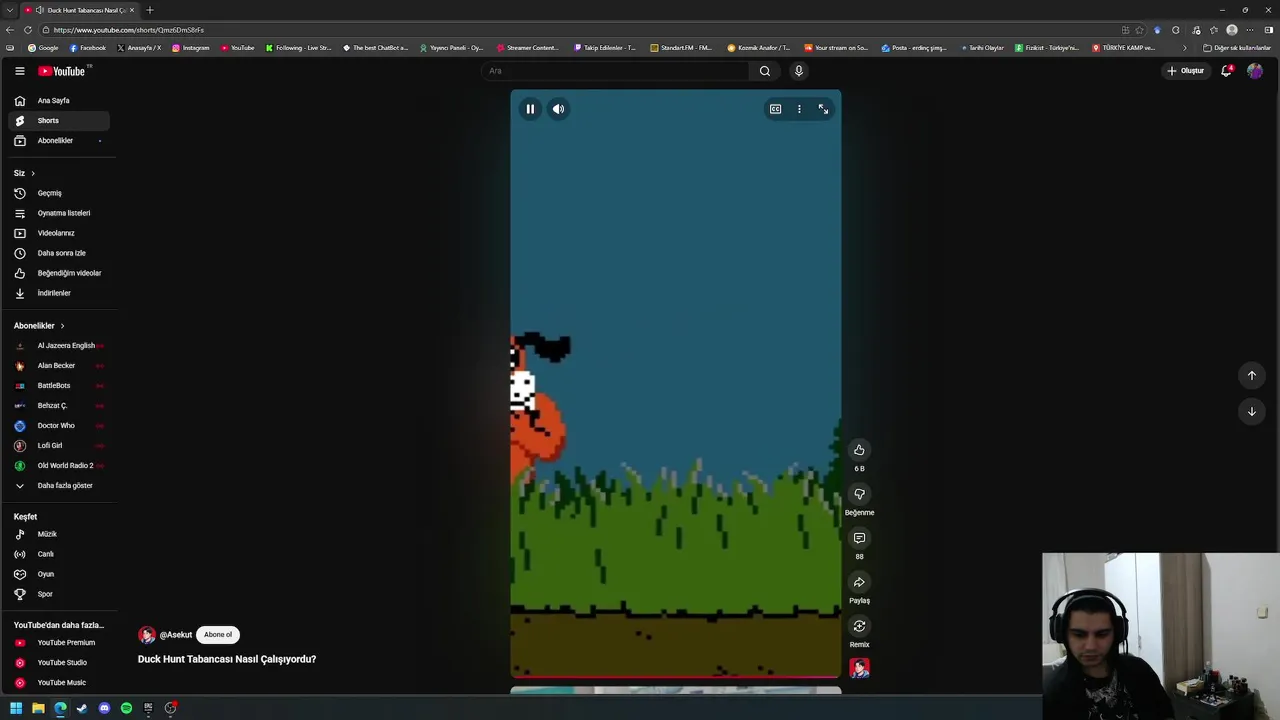
Task: Open Al Jazeera English subscription
Action: pos(59,346)
